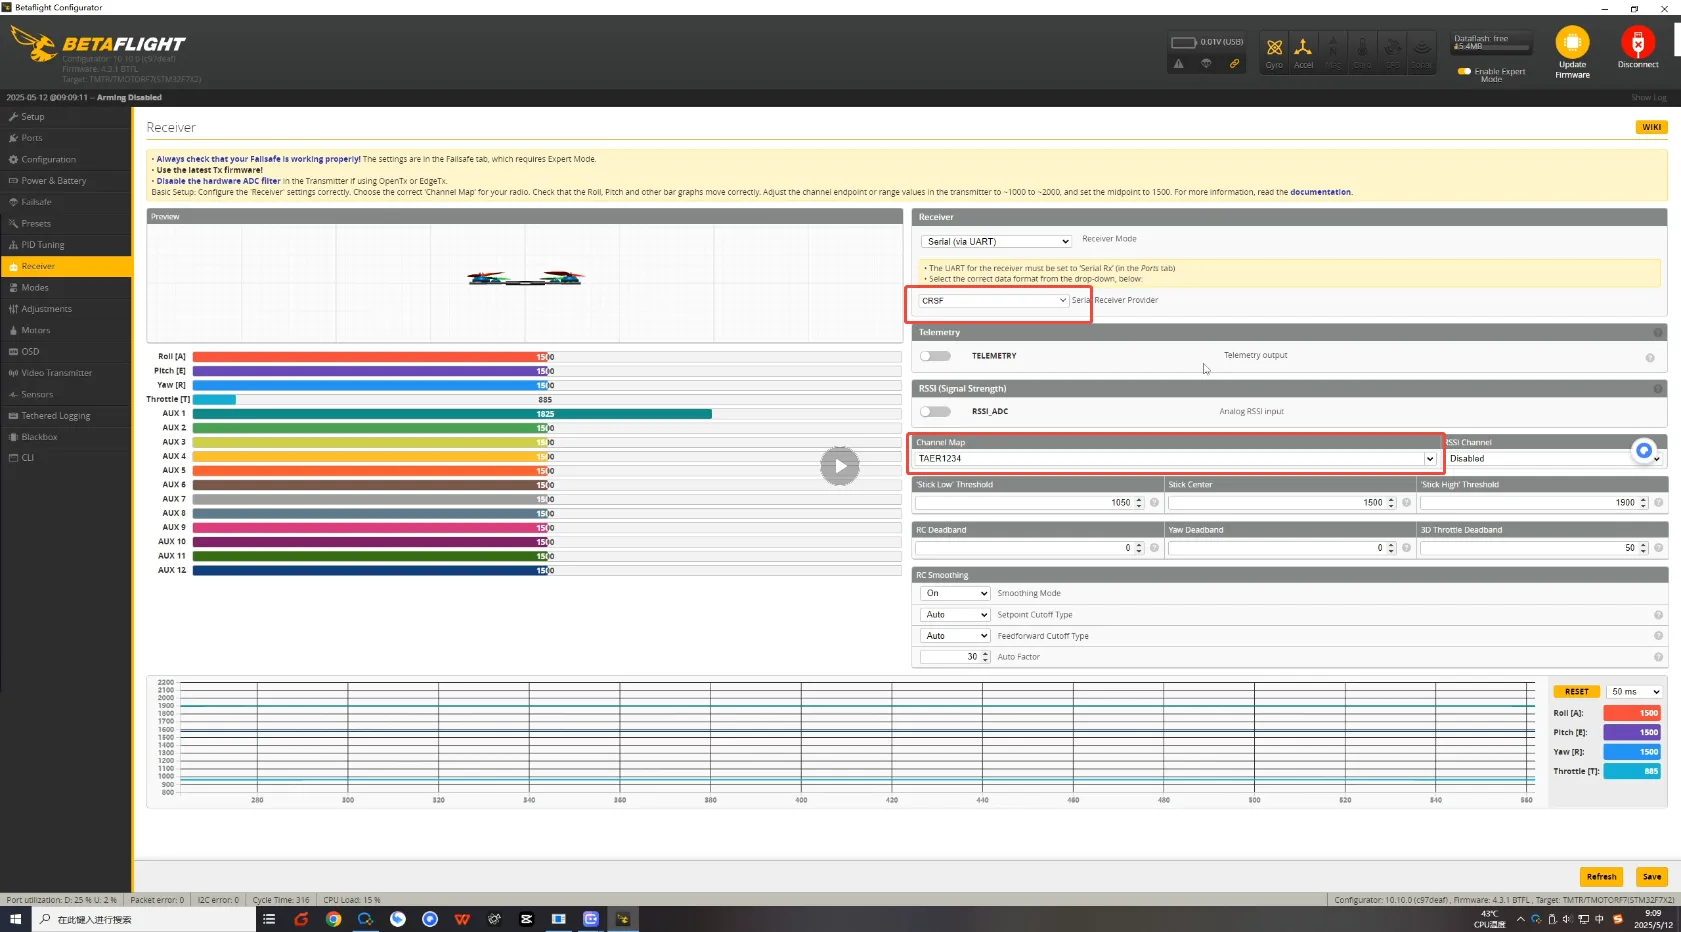
Task: Open the documentation link
Action: tap(1320, 192)
